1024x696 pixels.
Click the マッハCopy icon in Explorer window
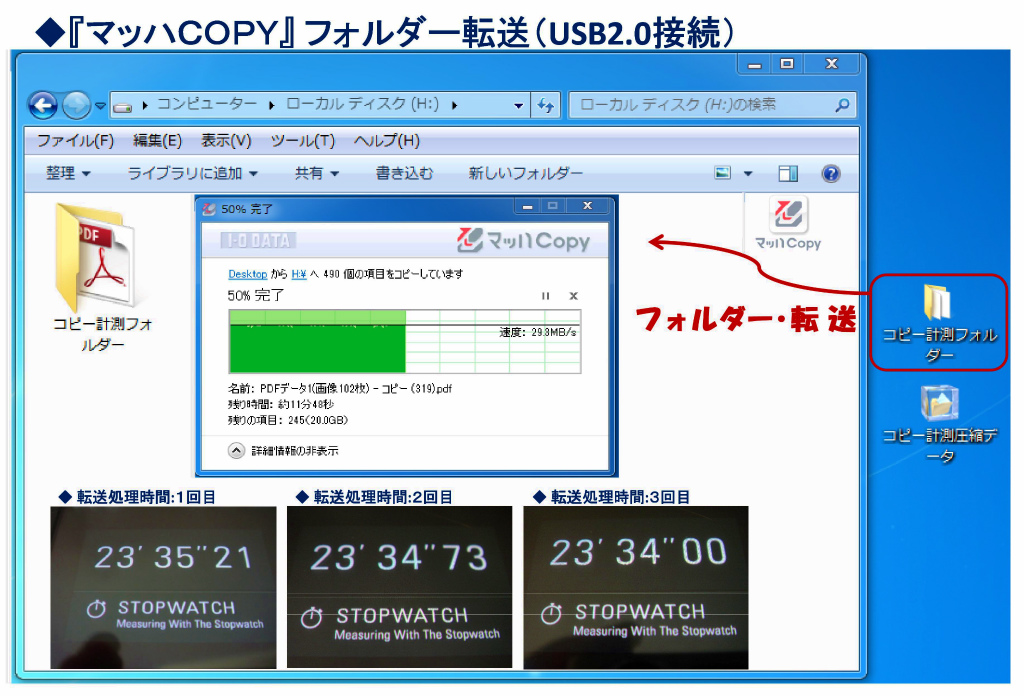[788, 223]
